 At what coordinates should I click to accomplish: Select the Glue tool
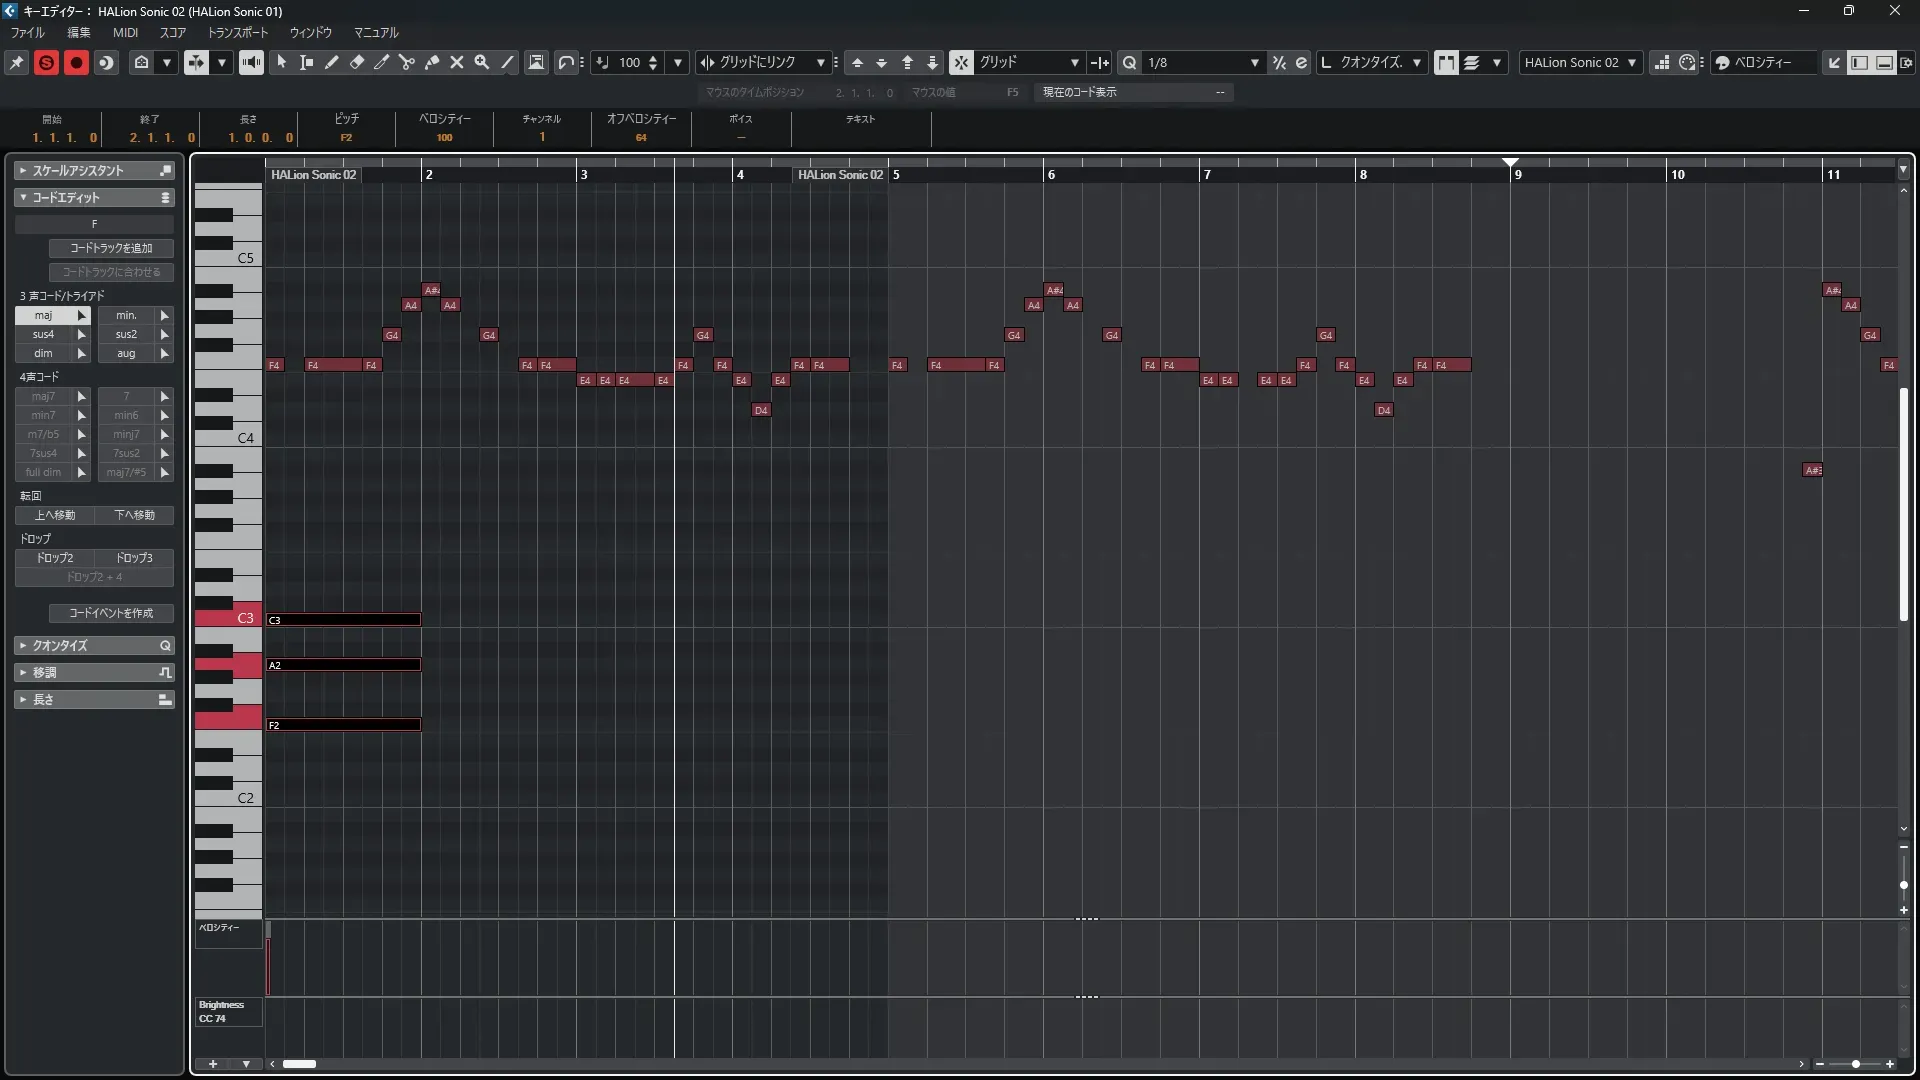pyautogui.click(x=432, y=62)
